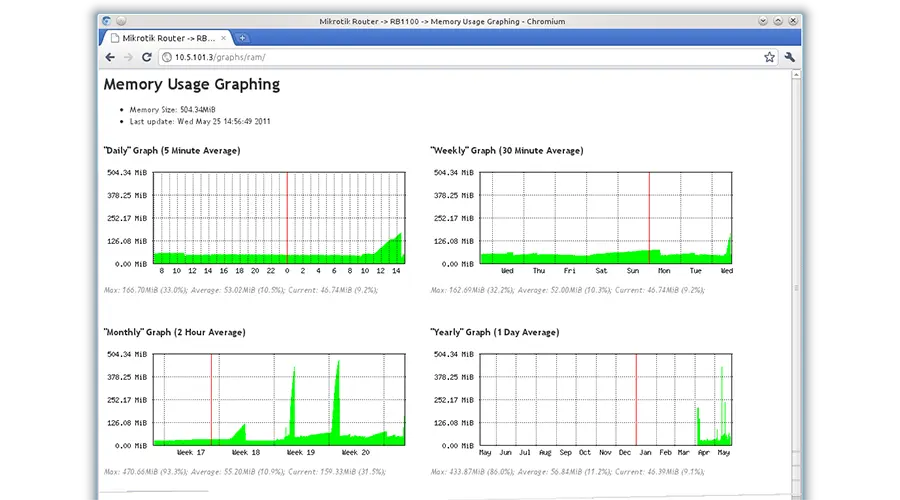Click the Week 17 label on Monthly graph
Viewport: 900px width, 500px height.
coord(191,452)
